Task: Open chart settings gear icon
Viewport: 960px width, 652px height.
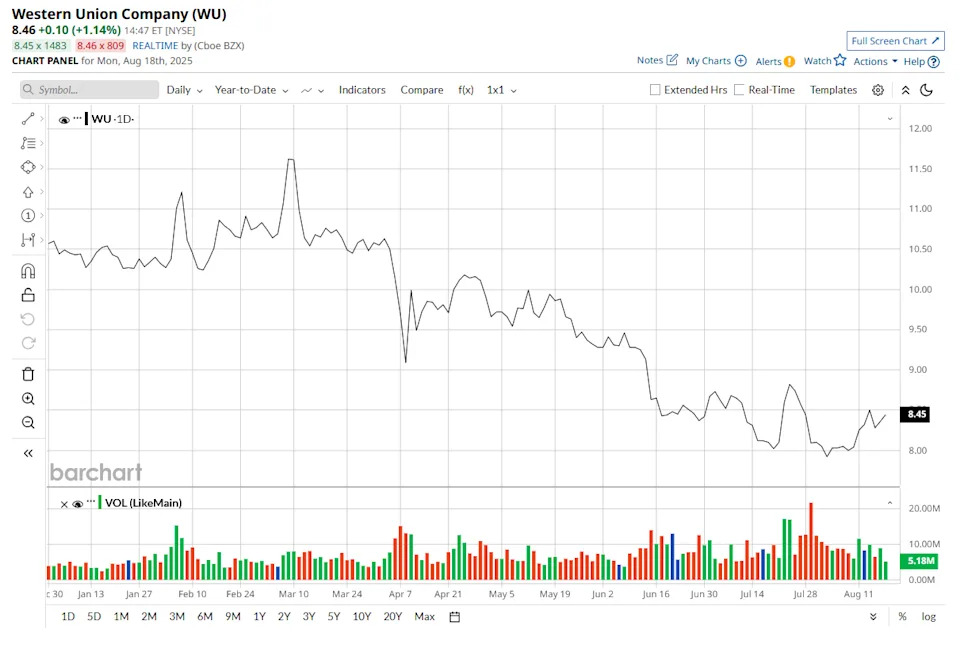Action: 877,90
